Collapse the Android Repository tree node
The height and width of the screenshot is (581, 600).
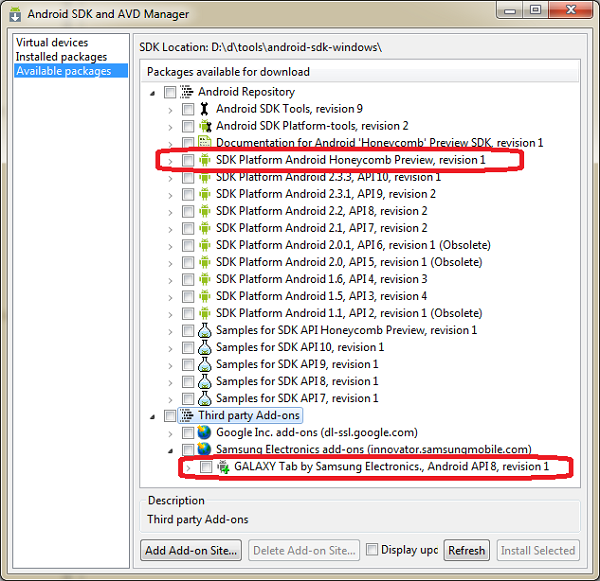coord(153,93)
